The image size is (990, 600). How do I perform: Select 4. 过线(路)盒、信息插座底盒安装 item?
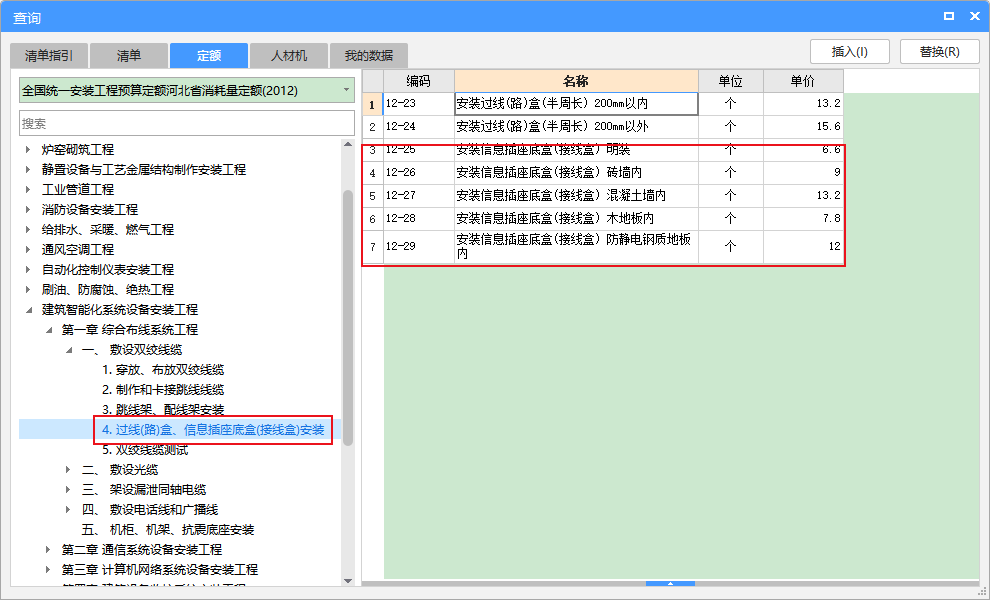pos(213,430)
